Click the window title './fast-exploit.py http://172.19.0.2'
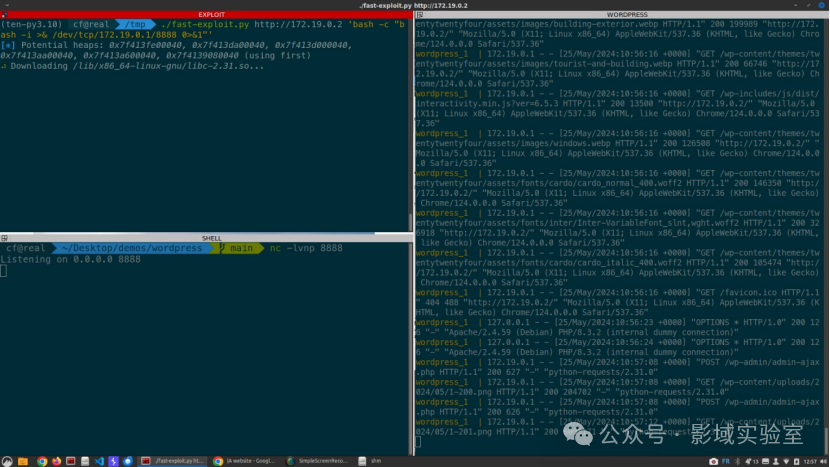 click(x=413, y=5)
